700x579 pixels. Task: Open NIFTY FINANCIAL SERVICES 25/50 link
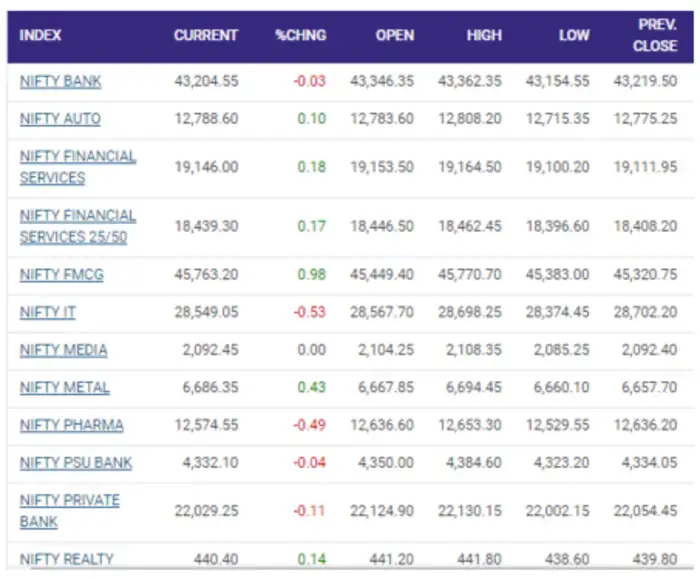tap(77, 226)
